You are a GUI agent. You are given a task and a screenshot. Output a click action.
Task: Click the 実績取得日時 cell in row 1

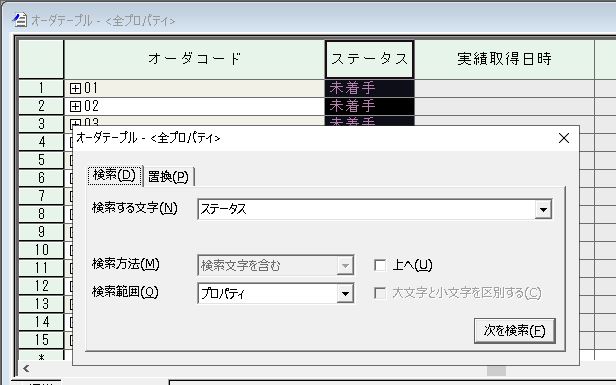click(504, 88)
